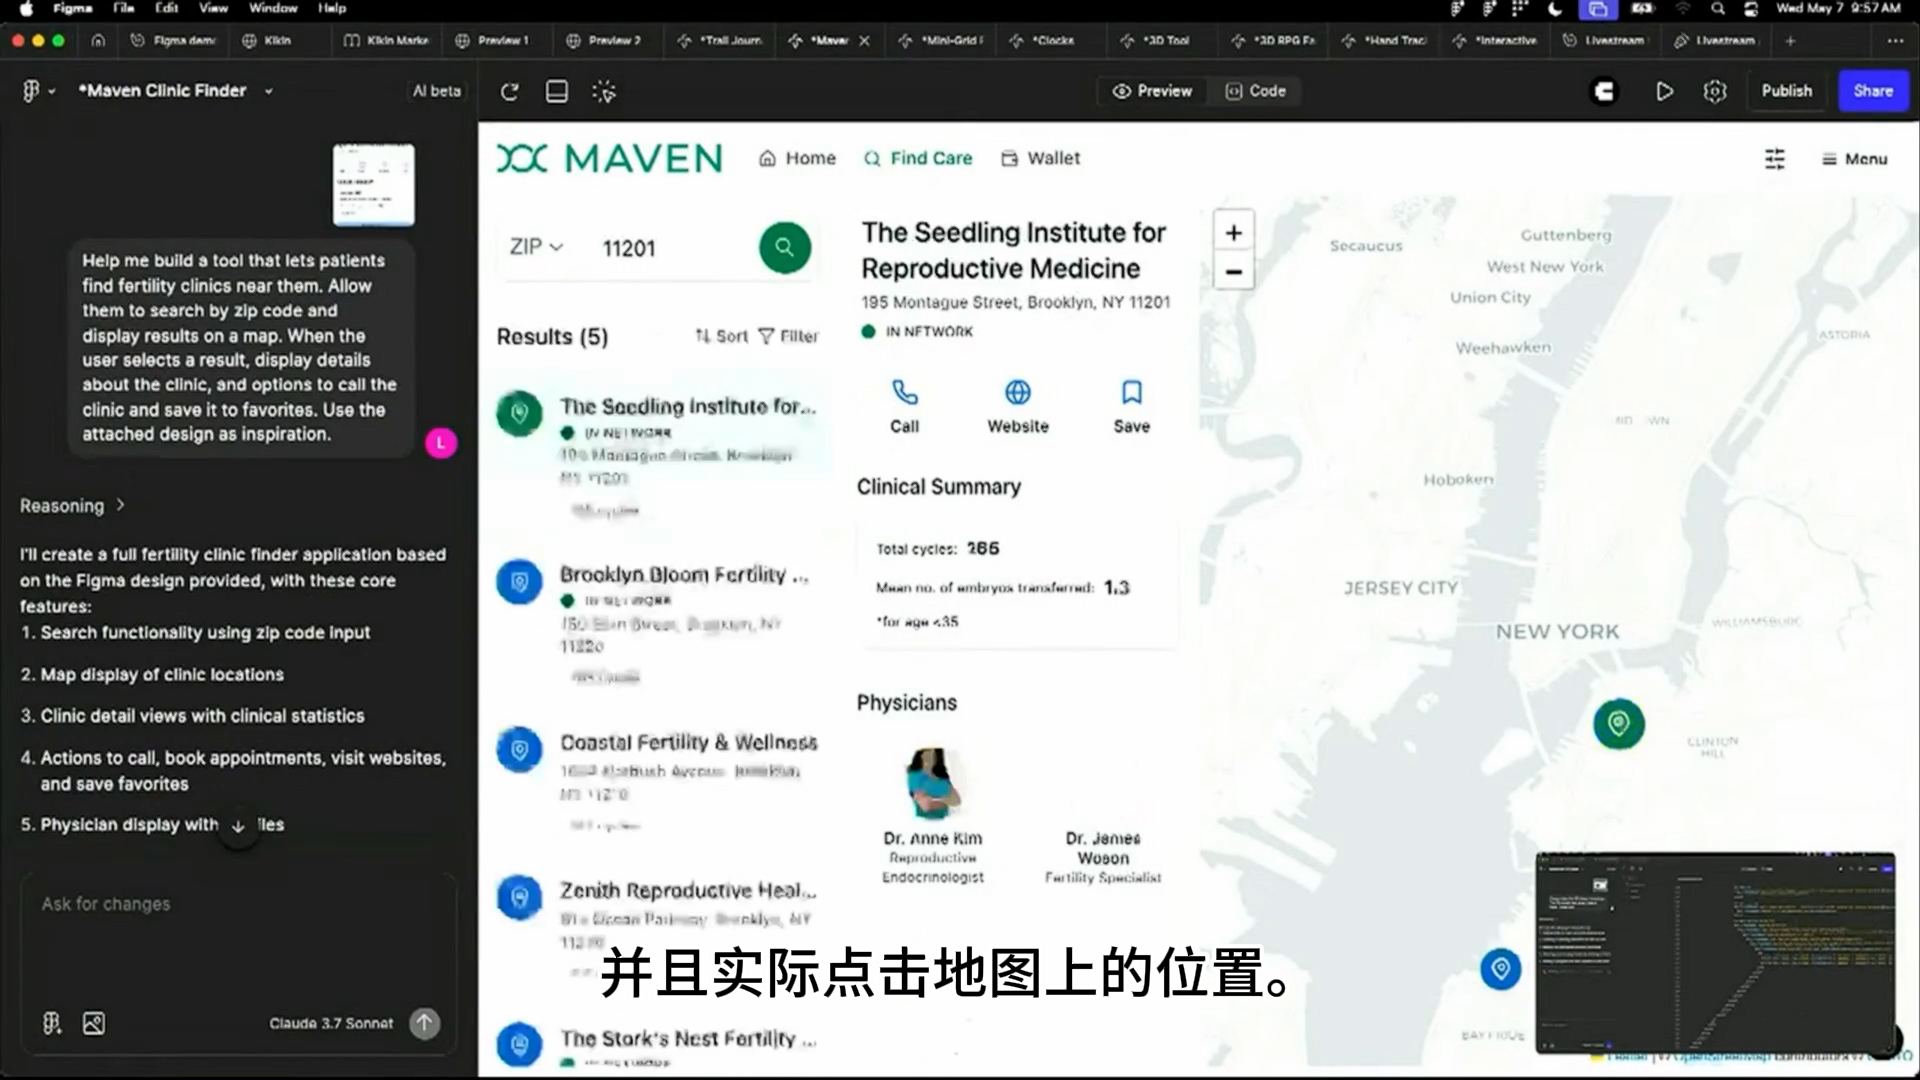Open Find Care in Maven nav
Image resolution: width=1920 pixels, height=1080 pixels.
(918, 158)
